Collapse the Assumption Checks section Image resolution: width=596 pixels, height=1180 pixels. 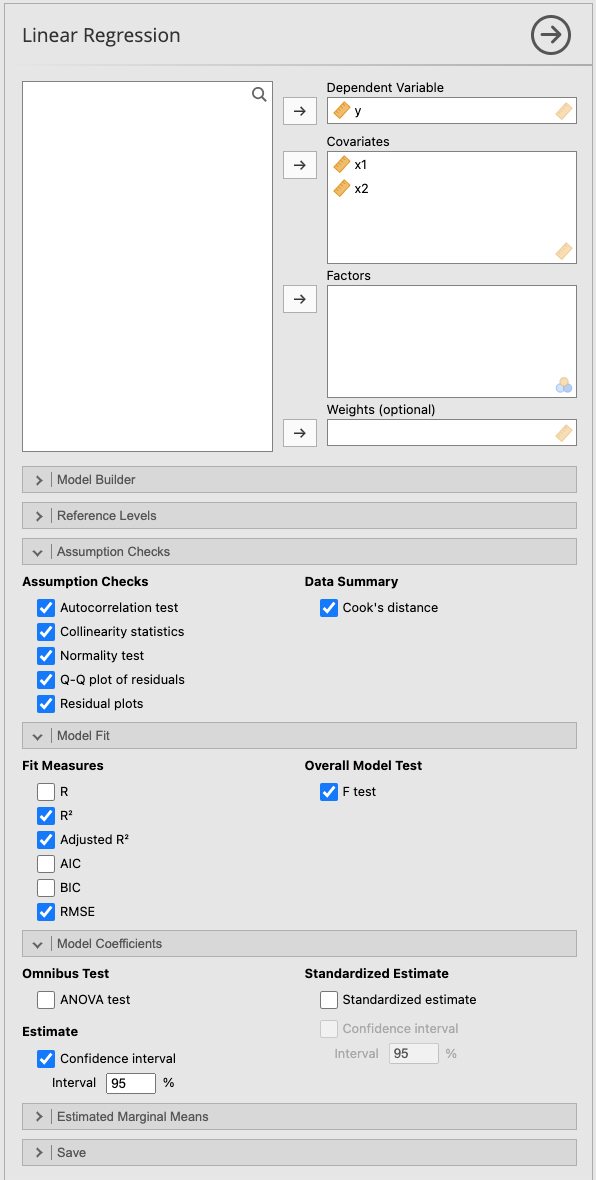point(37,551)
